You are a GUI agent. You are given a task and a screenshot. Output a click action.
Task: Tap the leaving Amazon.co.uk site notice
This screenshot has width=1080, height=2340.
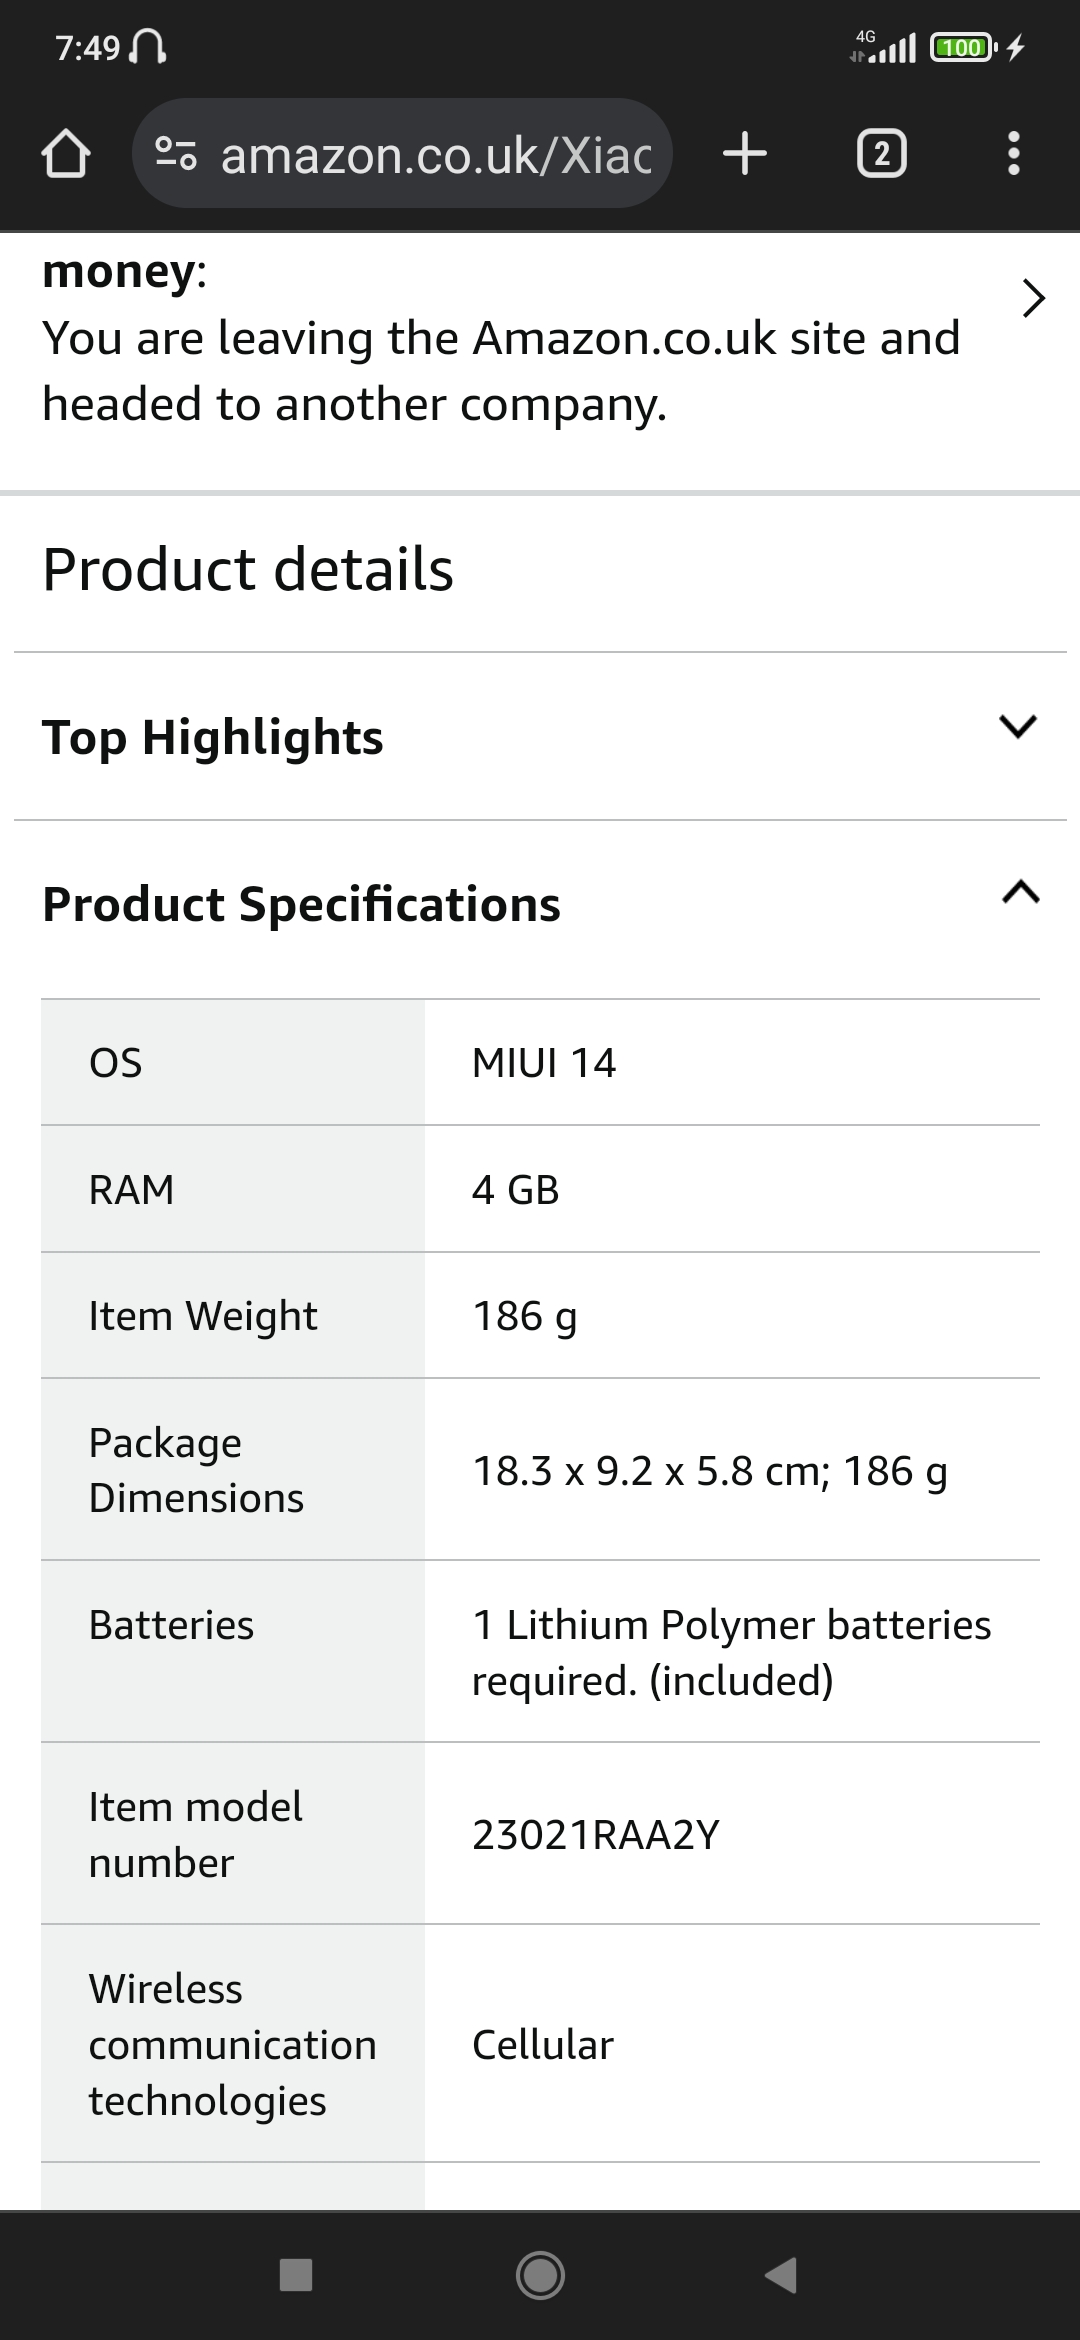click(x=500, y=370)
